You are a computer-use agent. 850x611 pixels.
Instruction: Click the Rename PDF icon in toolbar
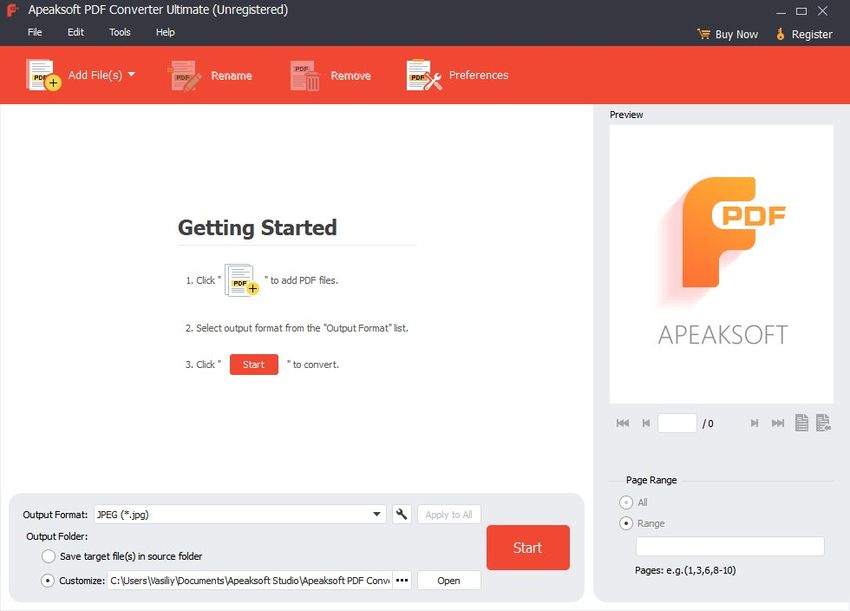185,75
